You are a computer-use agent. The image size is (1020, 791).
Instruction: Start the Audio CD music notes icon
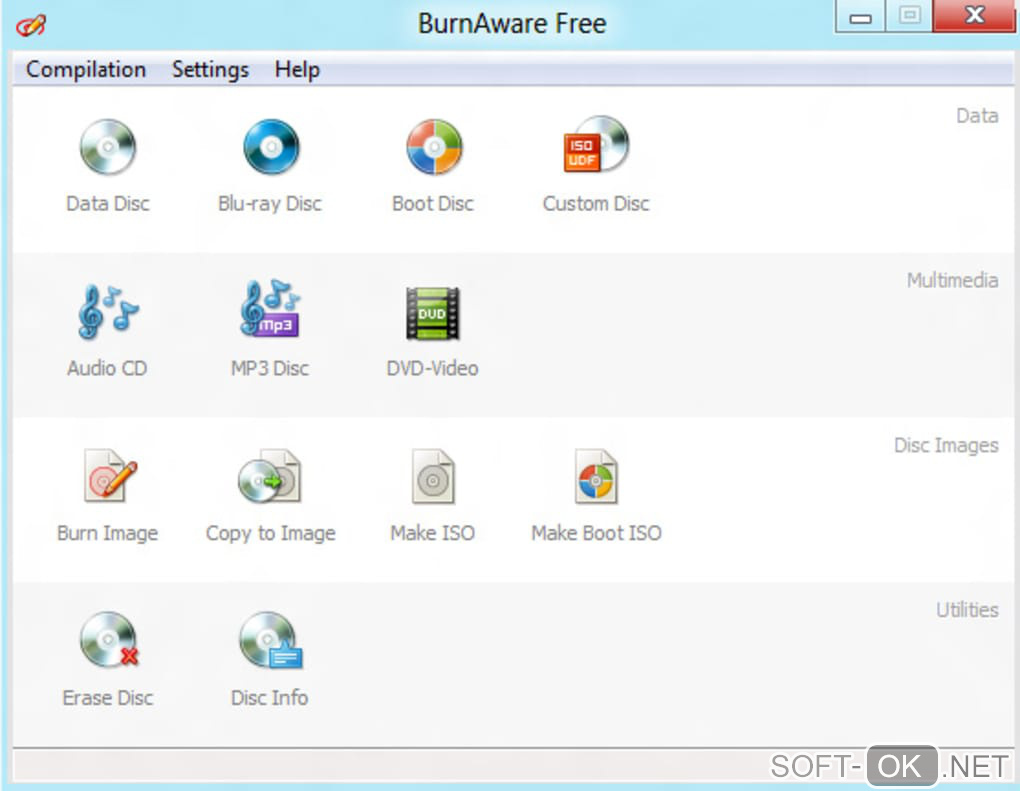[108, 312]
